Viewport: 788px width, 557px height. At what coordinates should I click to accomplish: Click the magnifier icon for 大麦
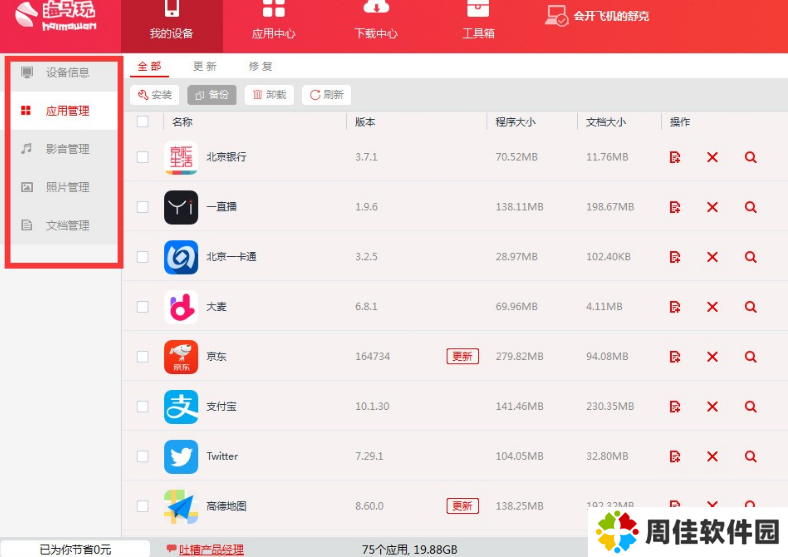point(750,307)
